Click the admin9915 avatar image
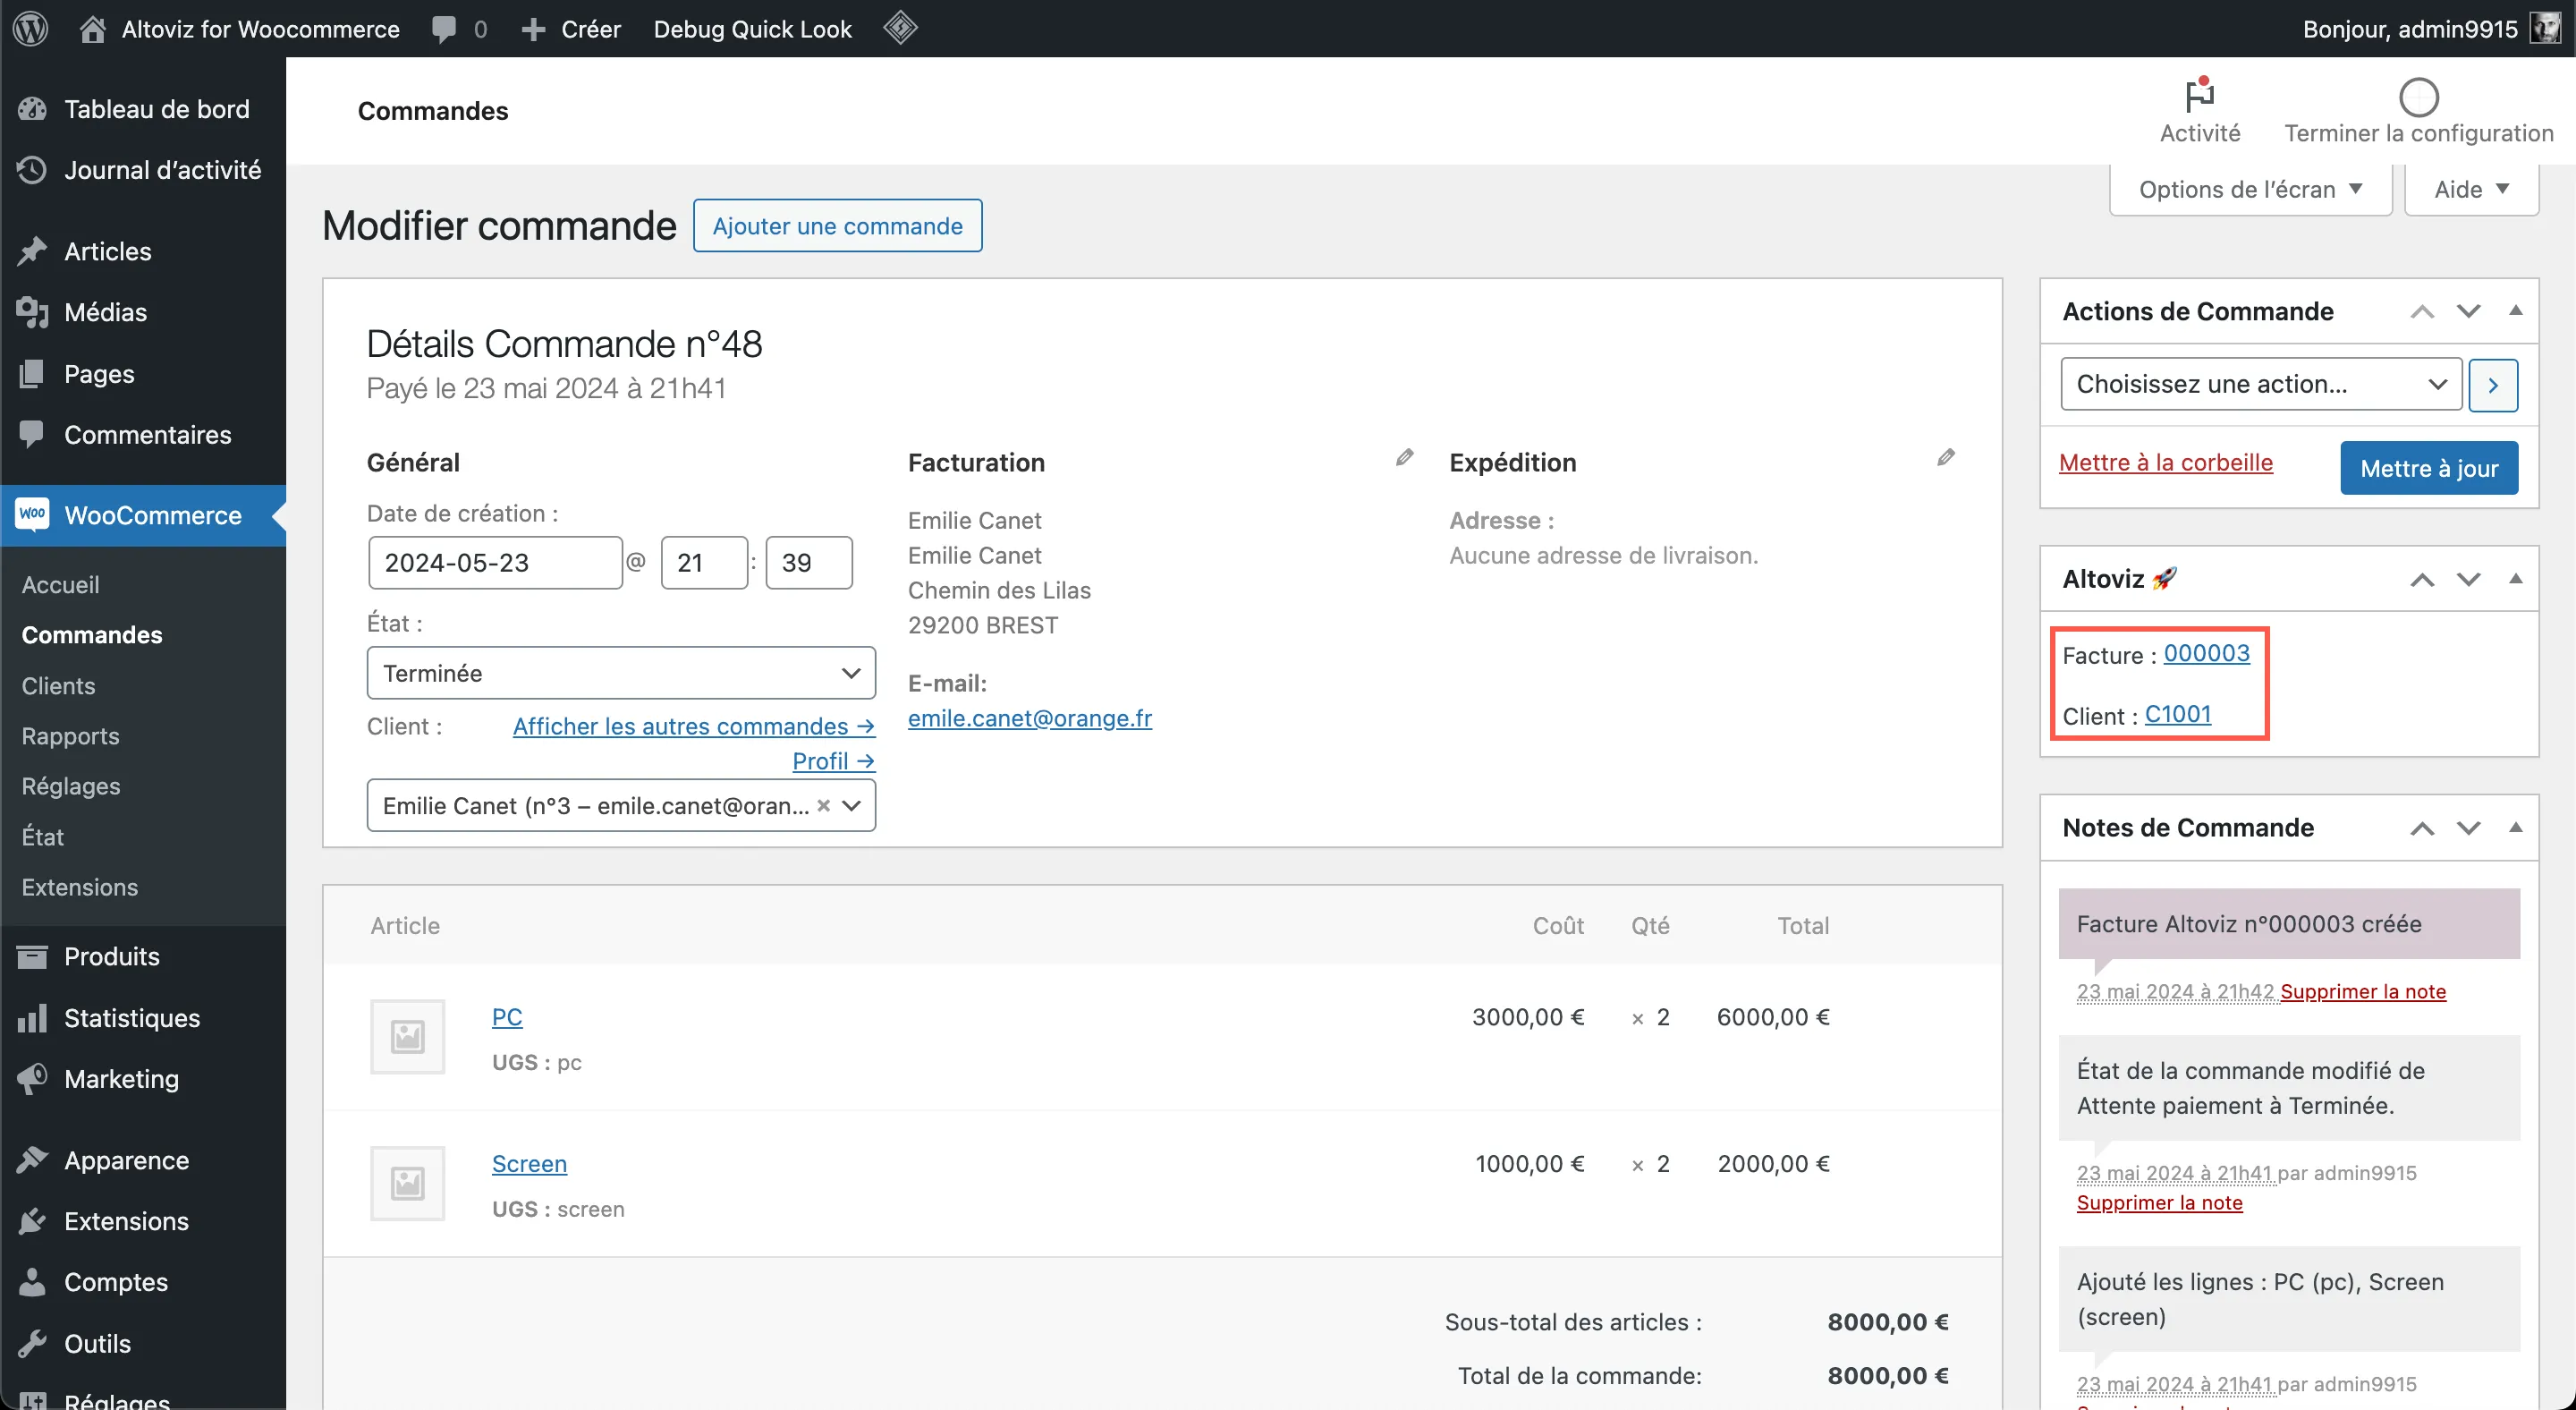The width and height of the screenshot is (2576, 1410). click(x=2546, y=28)
